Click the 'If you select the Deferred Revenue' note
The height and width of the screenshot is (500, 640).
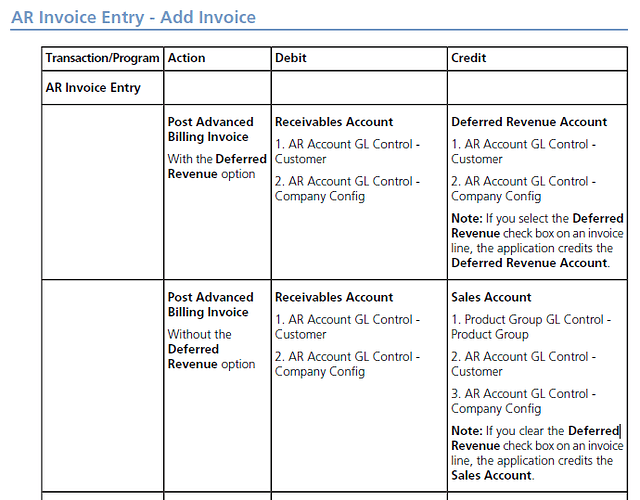(x=537, y=241)
